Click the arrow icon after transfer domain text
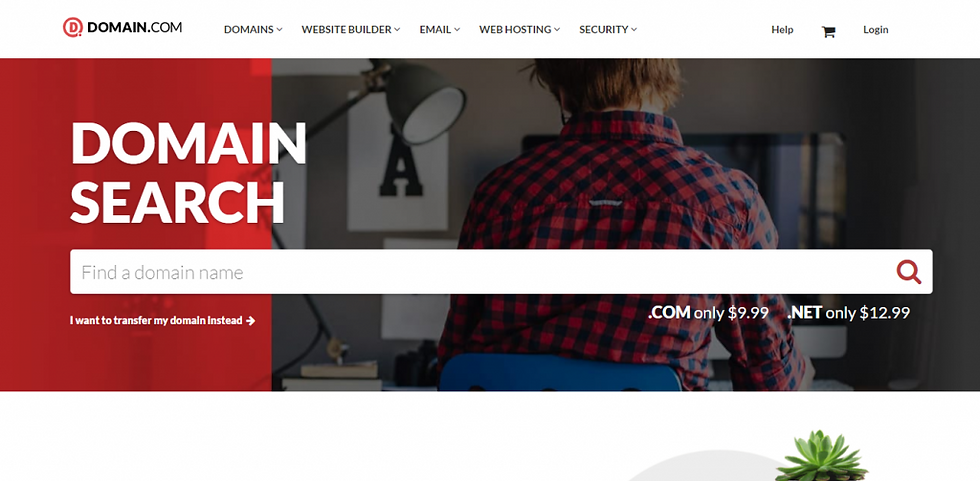Image resolution: width=980 pixels, height=481 pixels. 251,320
